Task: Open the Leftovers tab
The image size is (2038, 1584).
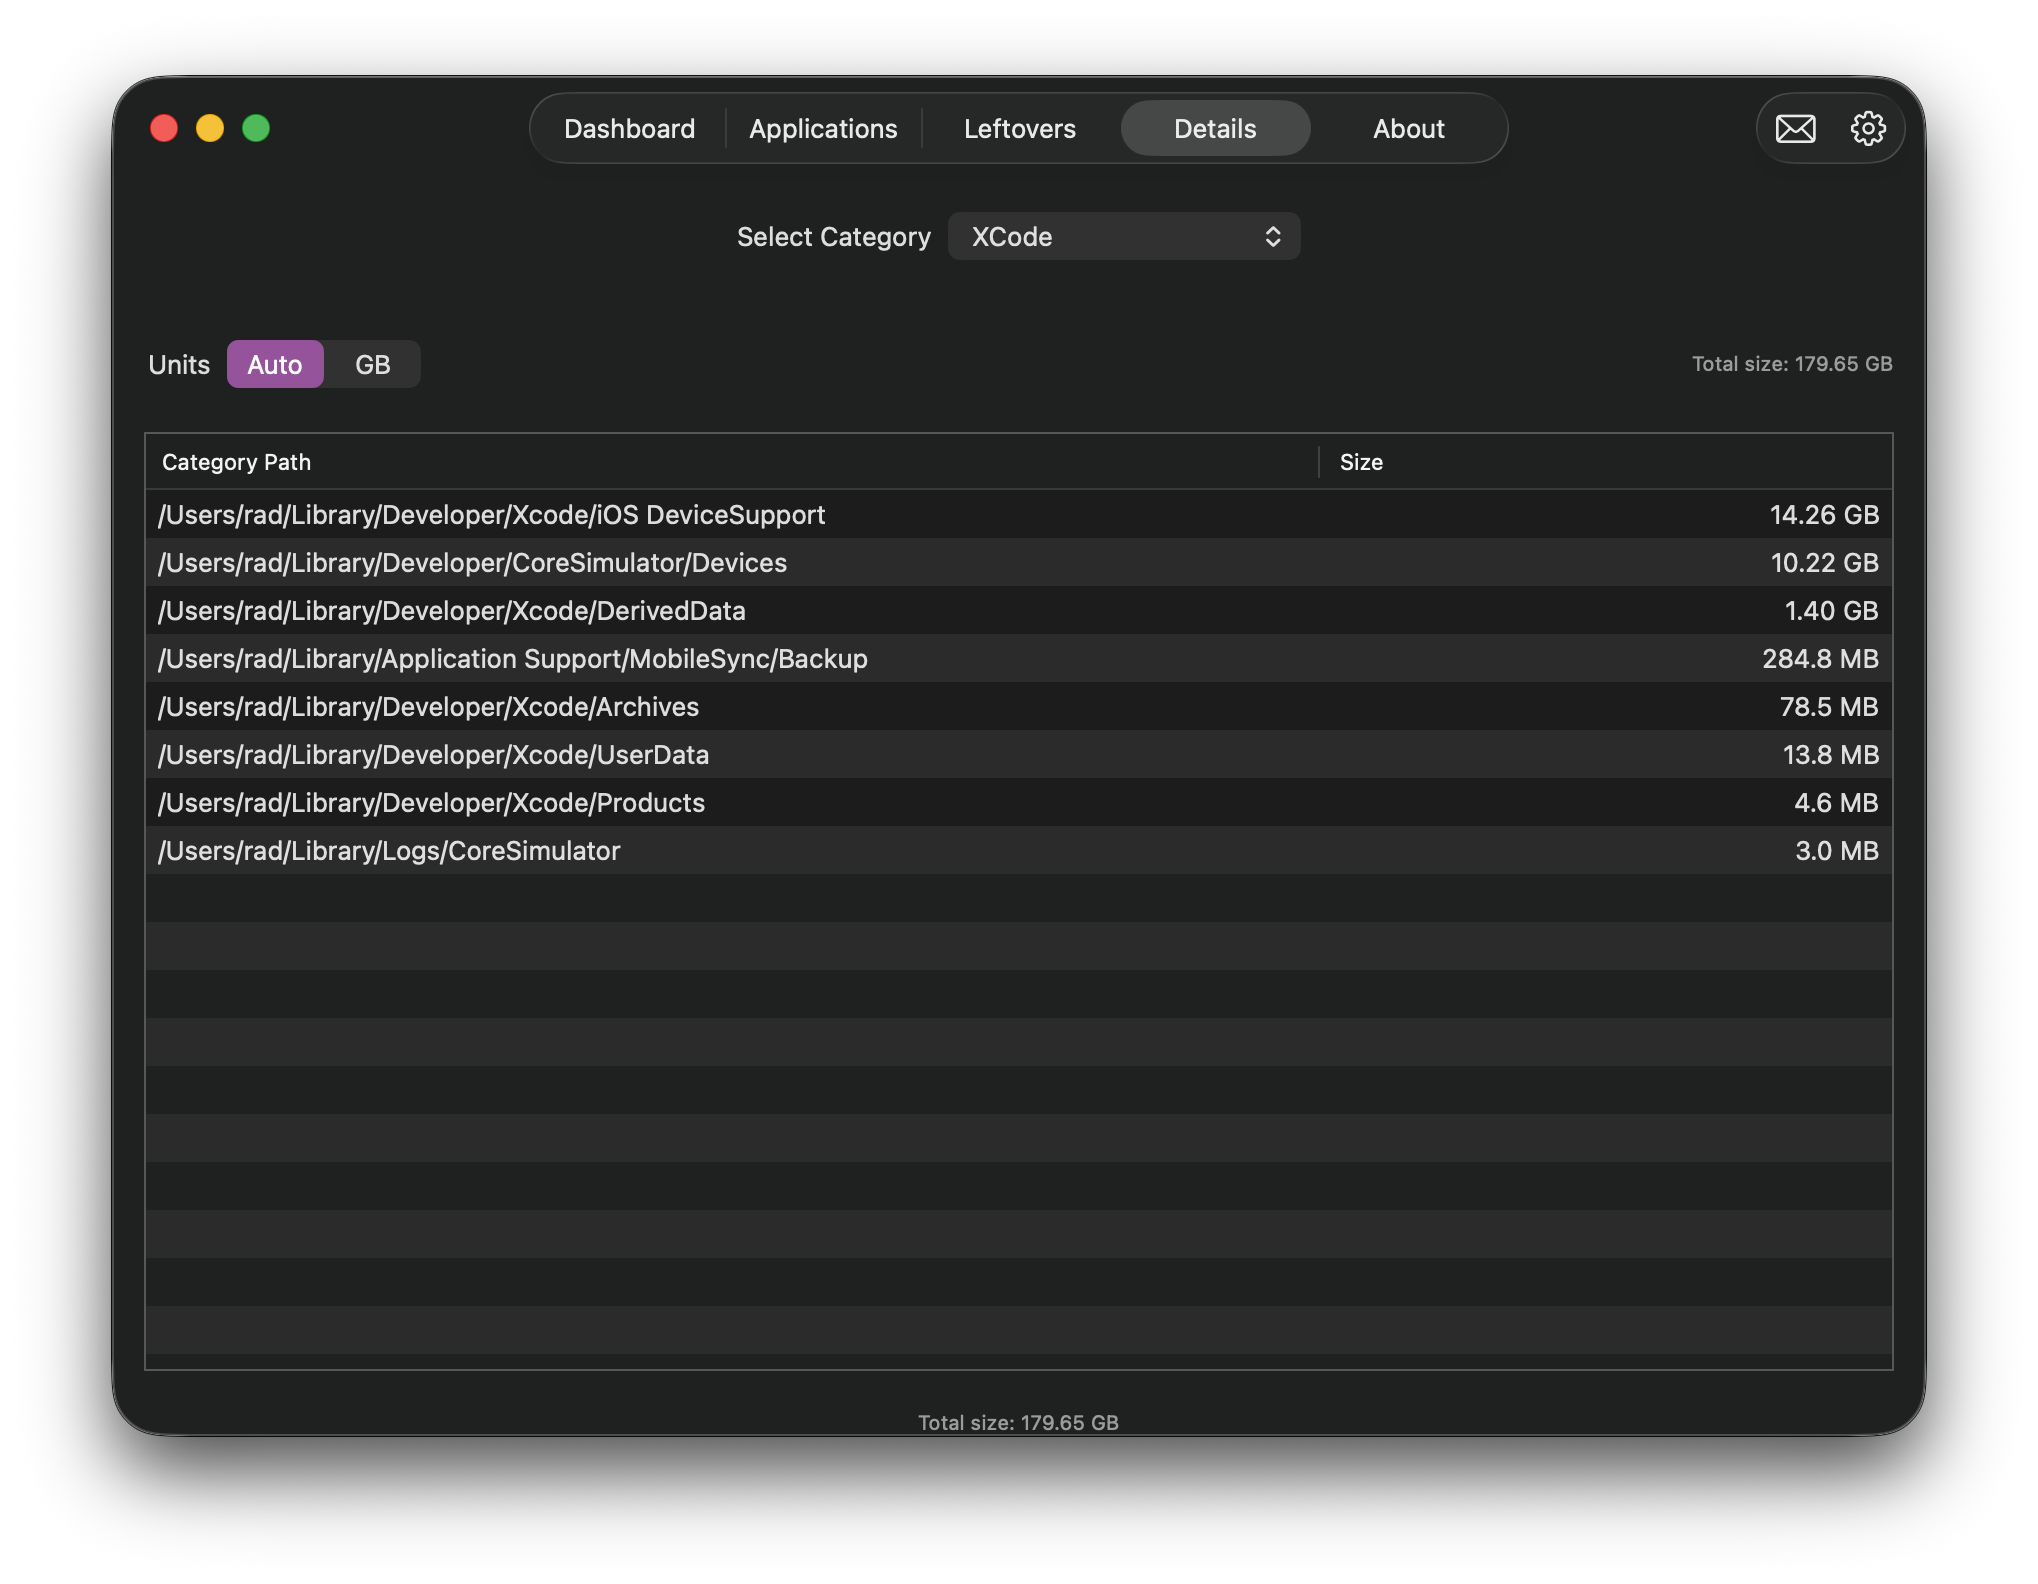Action: coord(1019,129)
